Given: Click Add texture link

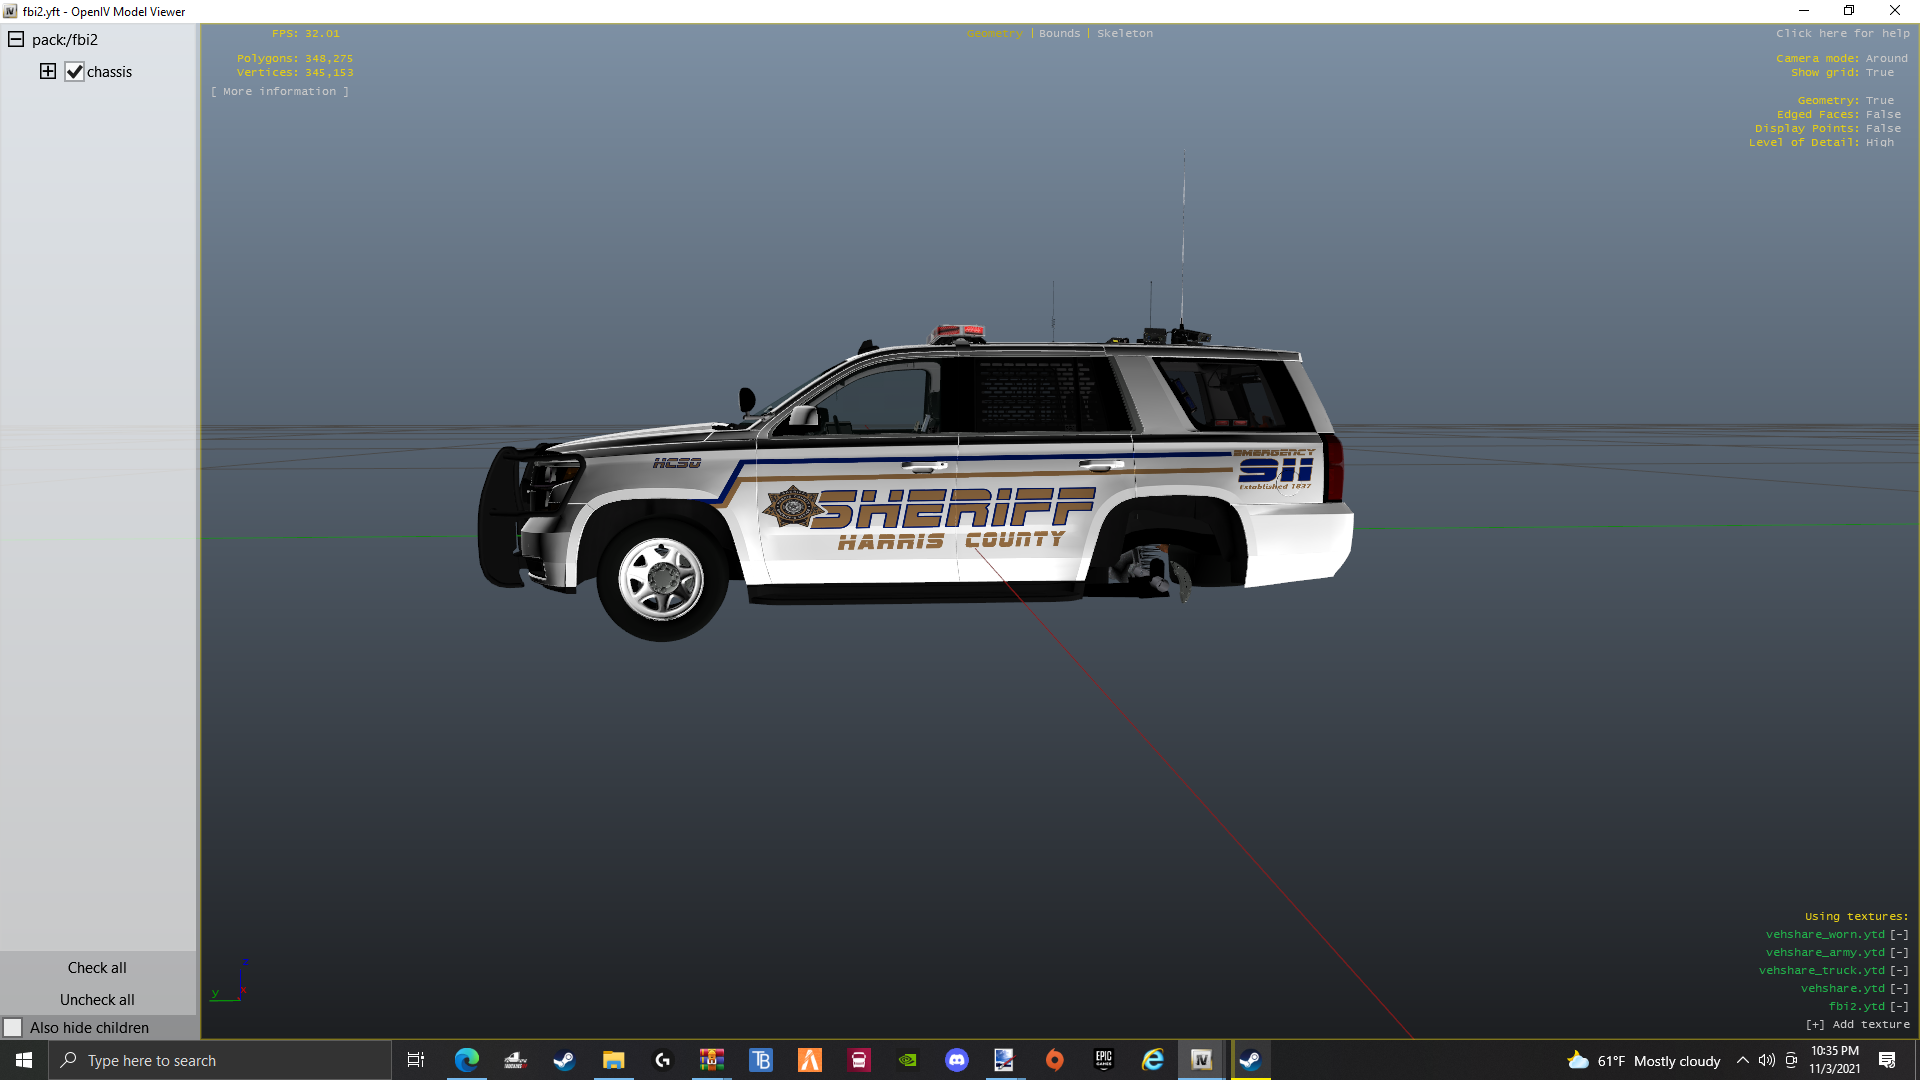Looking at the screenshot, I should pos(1858,1025).
